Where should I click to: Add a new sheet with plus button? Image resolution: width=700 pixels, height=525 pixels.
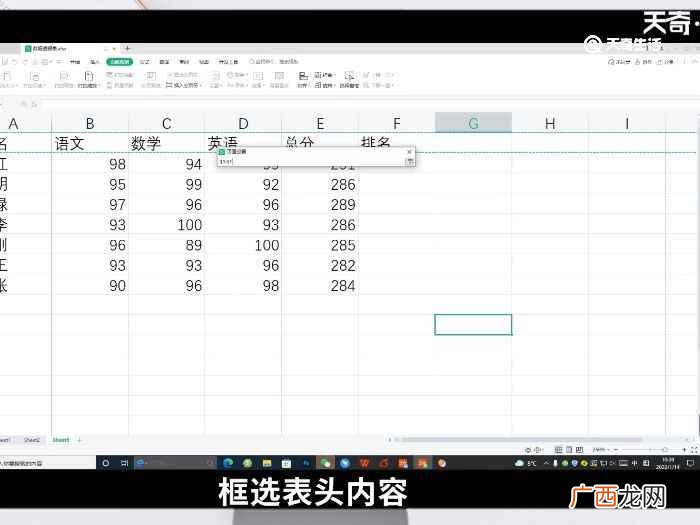click(x=79, y=440)
